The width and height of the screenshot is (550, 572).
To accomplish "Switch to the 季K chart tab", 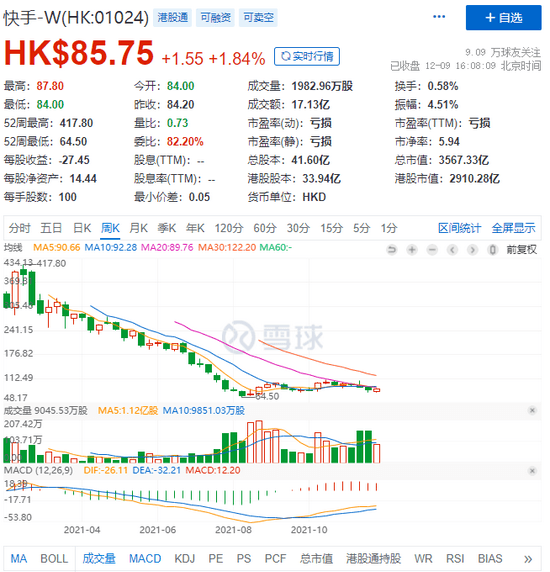I will pos(167,228).
